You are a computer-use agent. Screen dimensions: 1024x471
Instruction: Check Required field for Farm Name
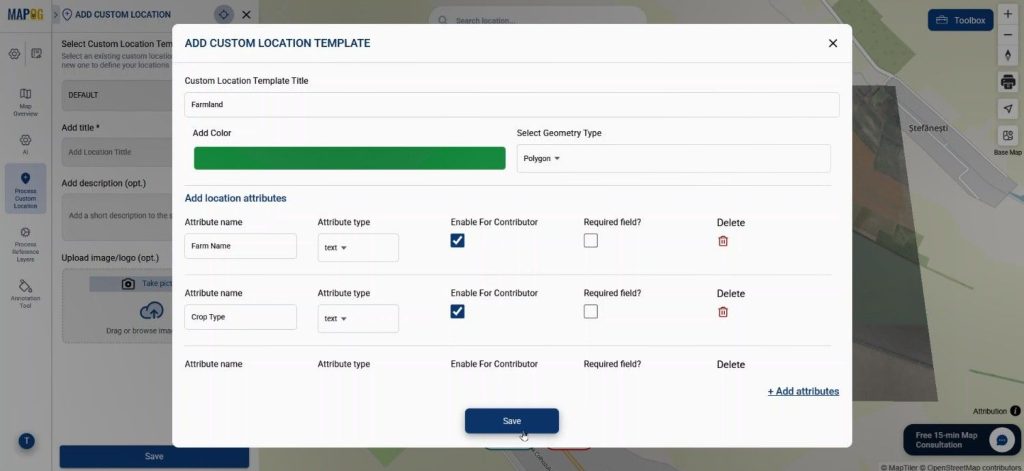(x=590, y=240)
